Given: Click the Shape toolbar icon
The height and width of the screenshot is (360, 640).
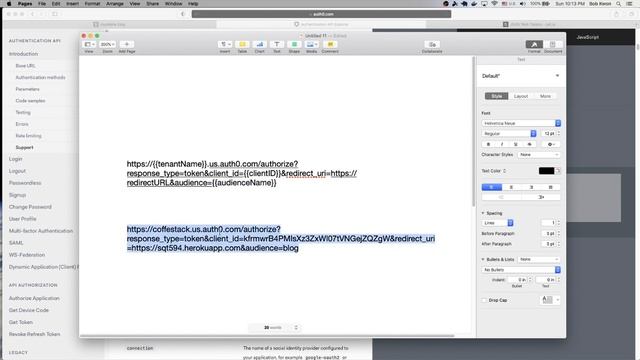Looking at the screenshot, I should point(294,44).
